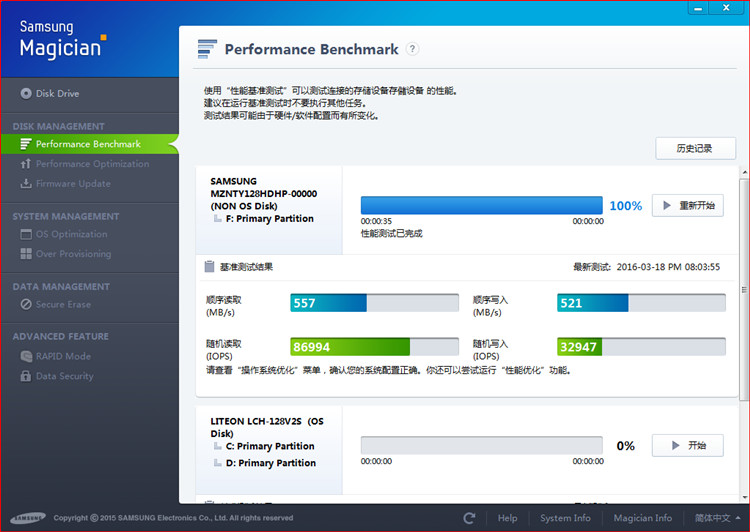Open the 历史记录 history button
The image size is (750, 532).
coord(695,148)
